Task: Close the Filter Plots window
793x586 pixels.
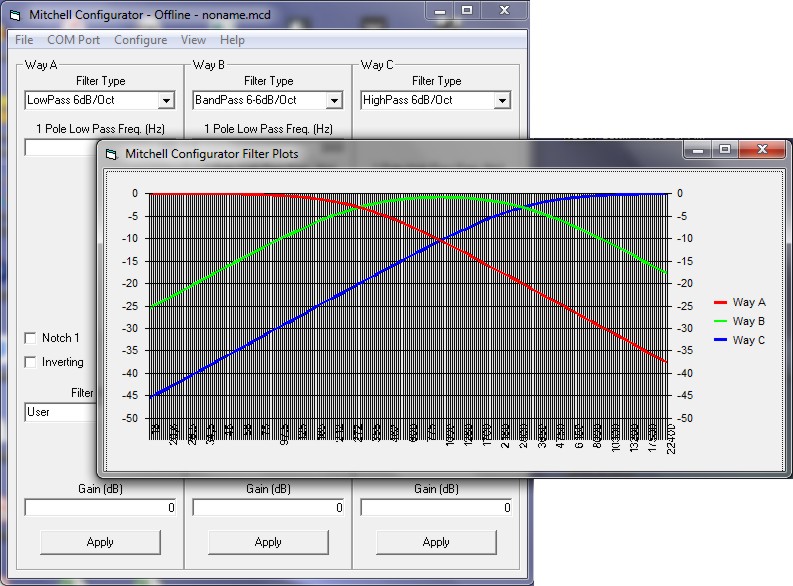Action: (763, 150)
